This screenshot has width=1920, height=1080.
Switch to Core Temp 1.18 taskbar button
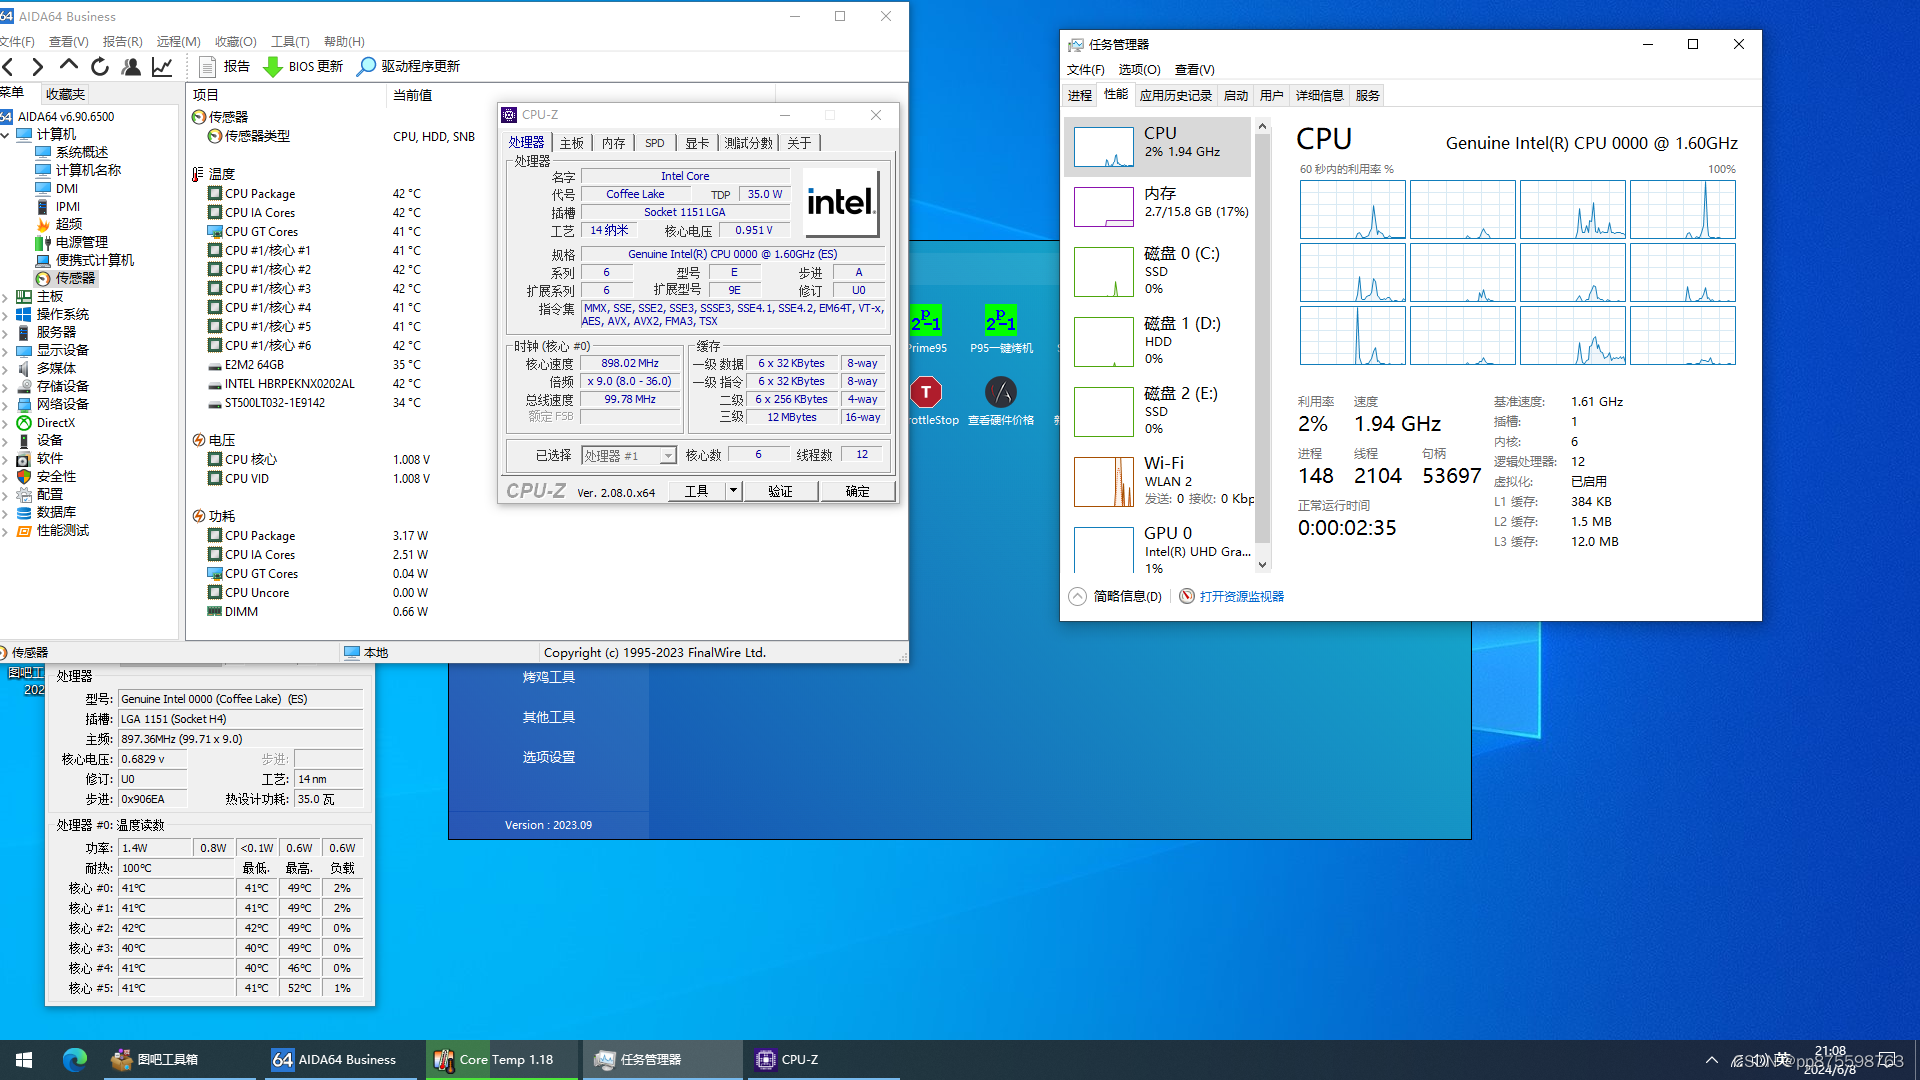(504, 1060)
